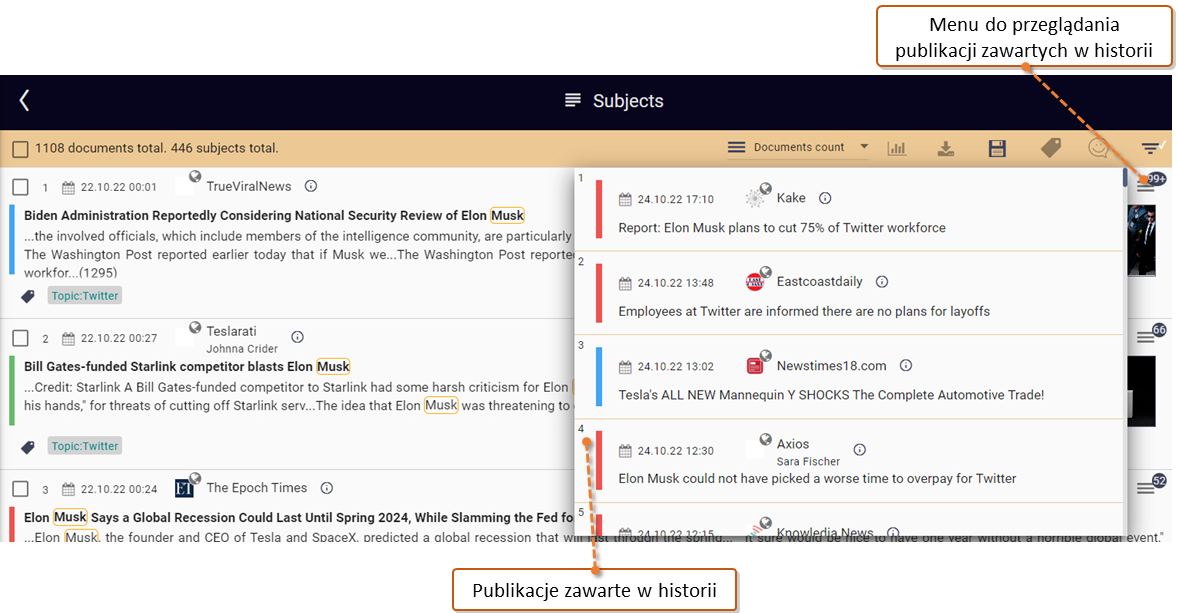Click the publications popup scrollbar

point(1125,178)
